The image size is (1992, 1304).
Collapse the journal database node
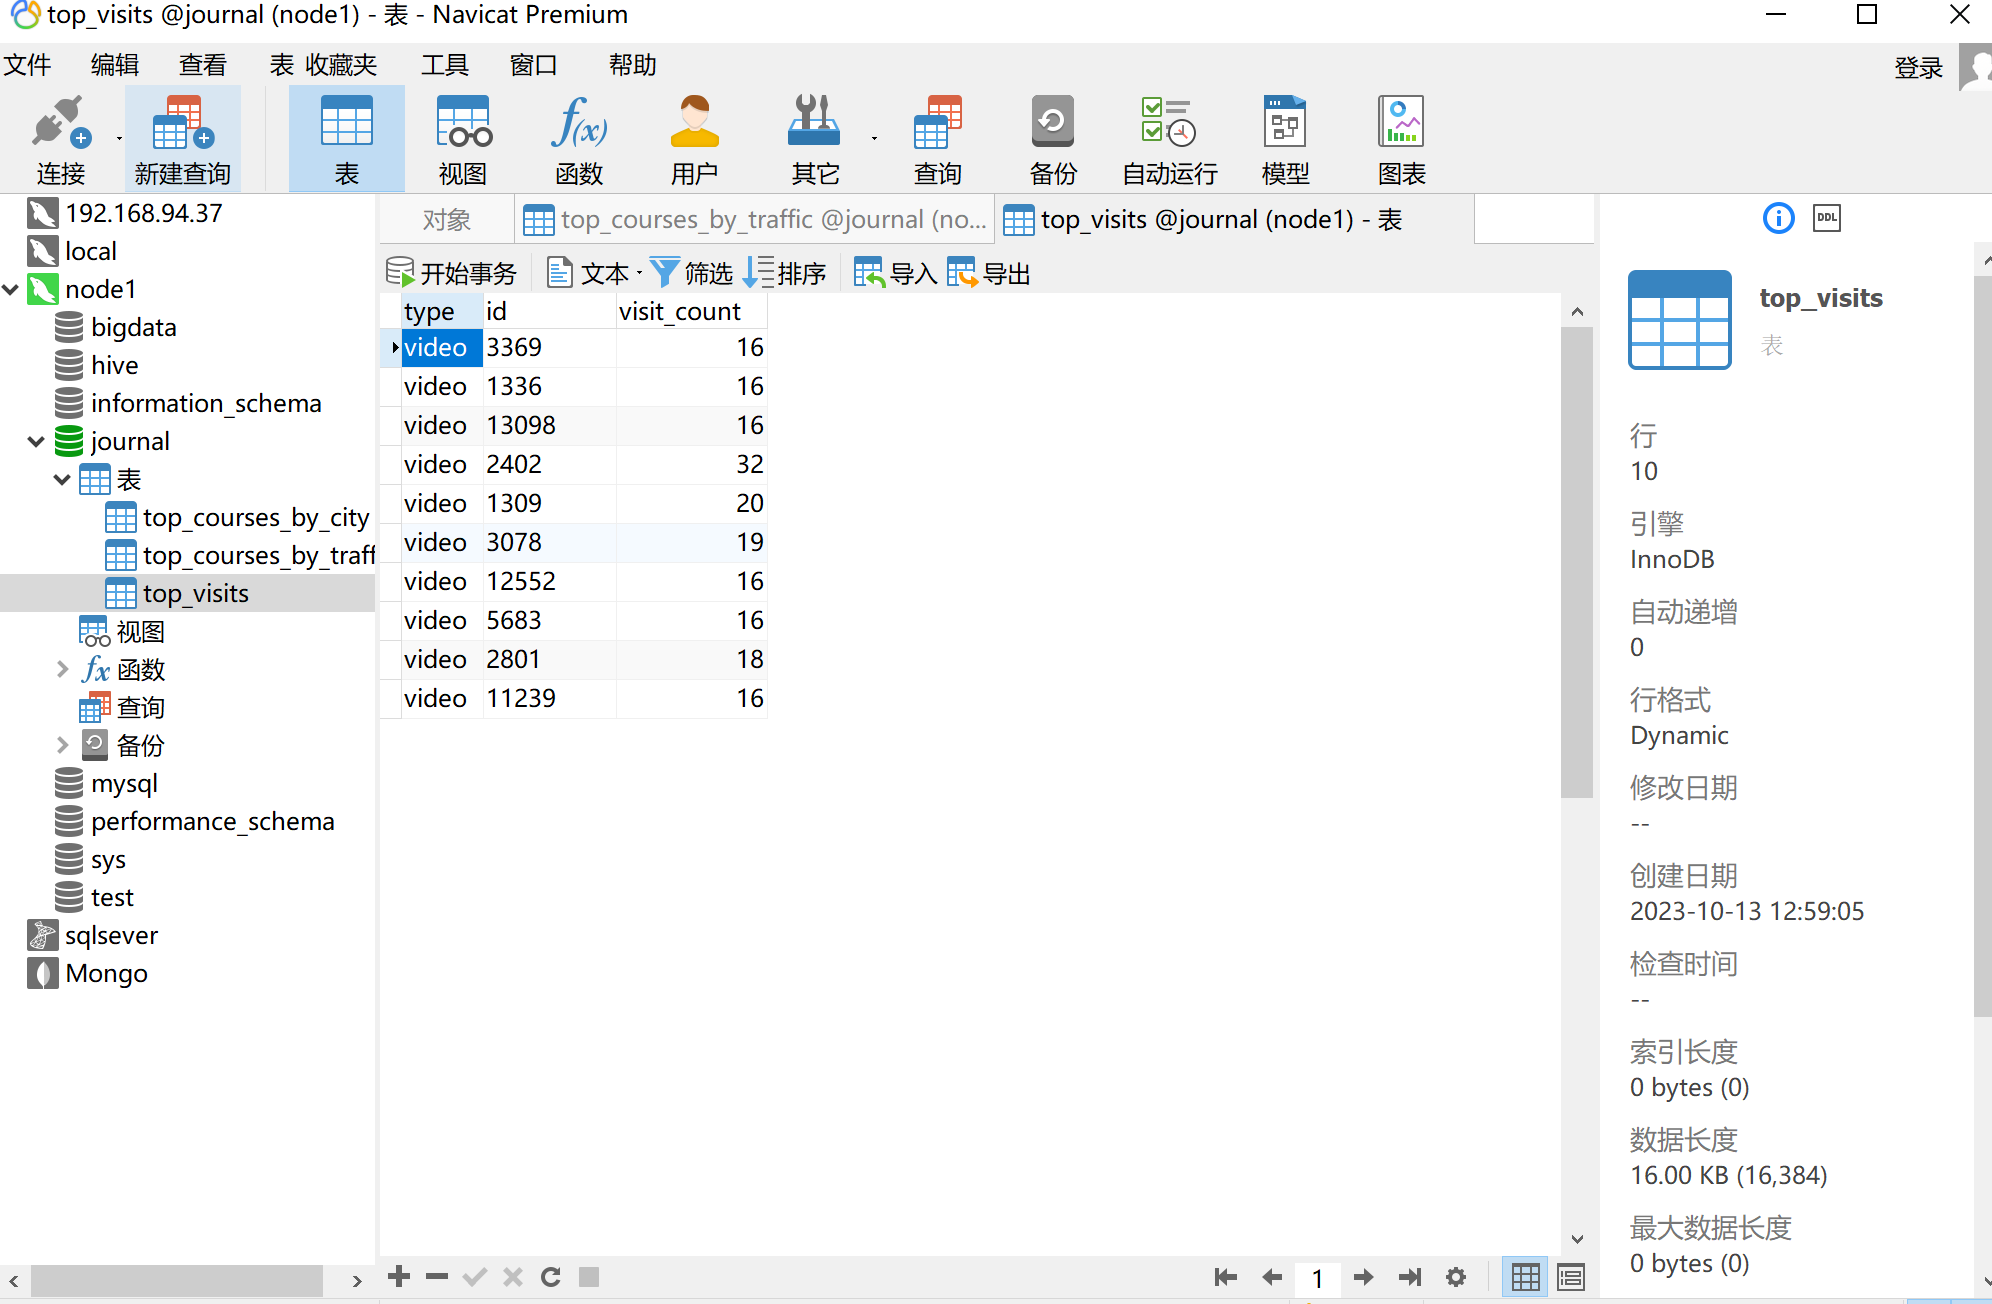[x=36, y=441]
